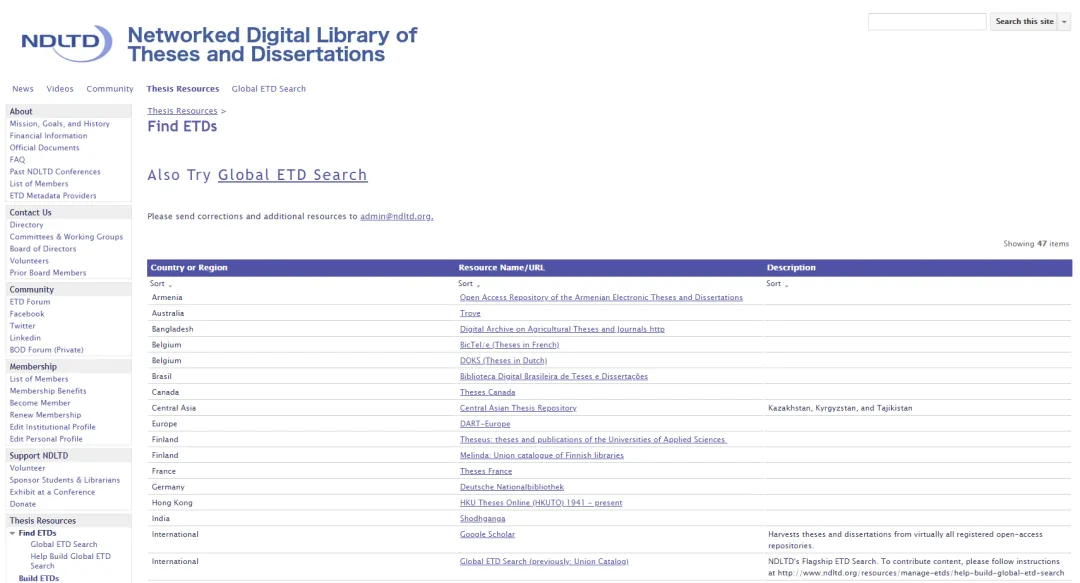The height and width of the screenshot is (583, 1080).
Task: Click the NDLTD logo
Action: click(67, 43)
